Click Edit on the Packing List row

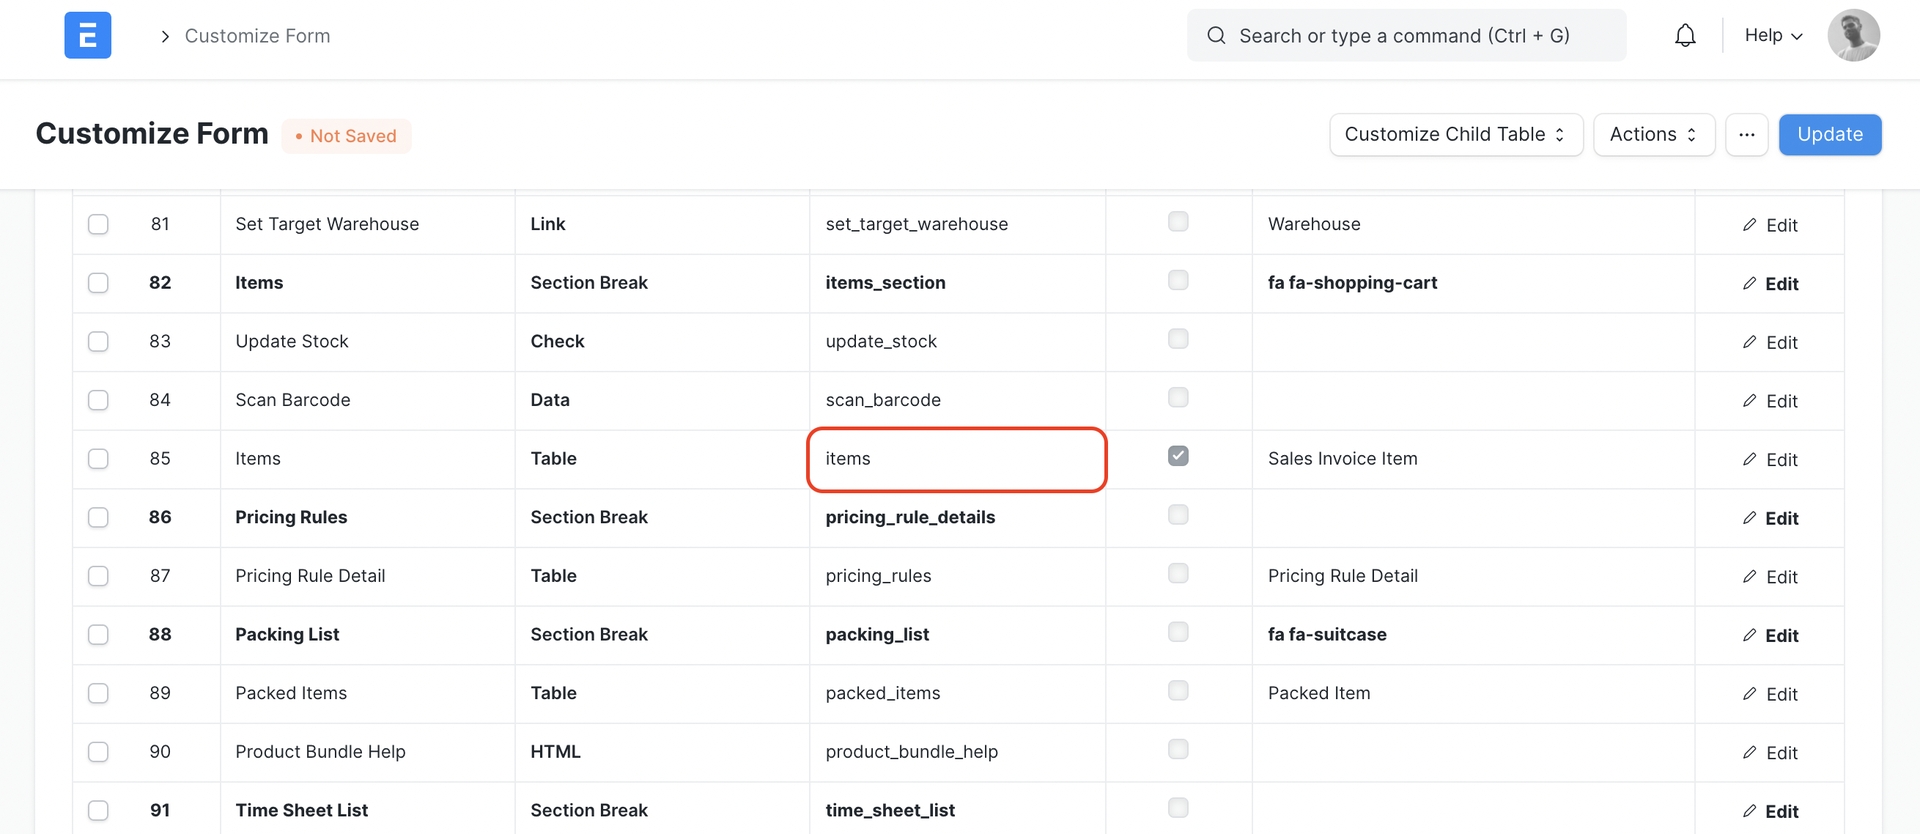click(1770, 635)
